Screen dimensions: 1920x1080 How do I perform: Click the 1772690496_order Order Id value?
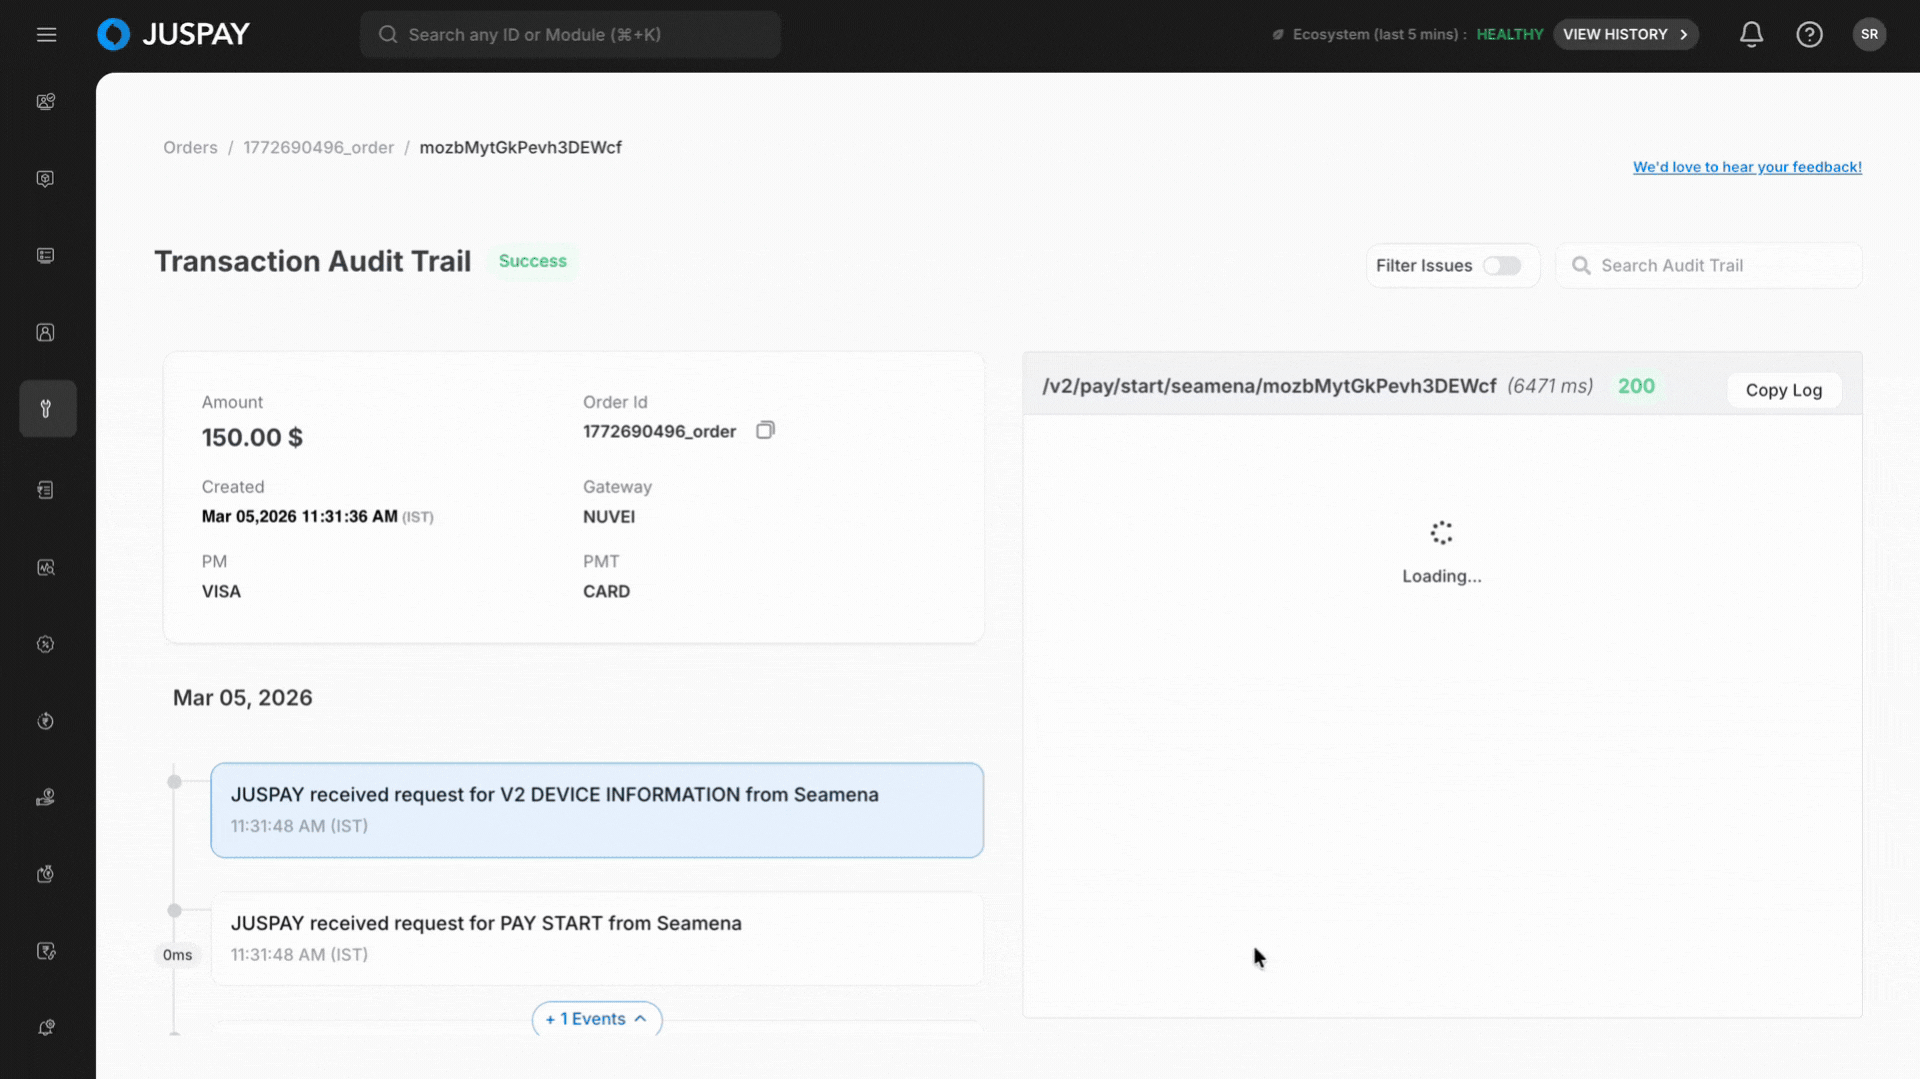pos(659,431)
